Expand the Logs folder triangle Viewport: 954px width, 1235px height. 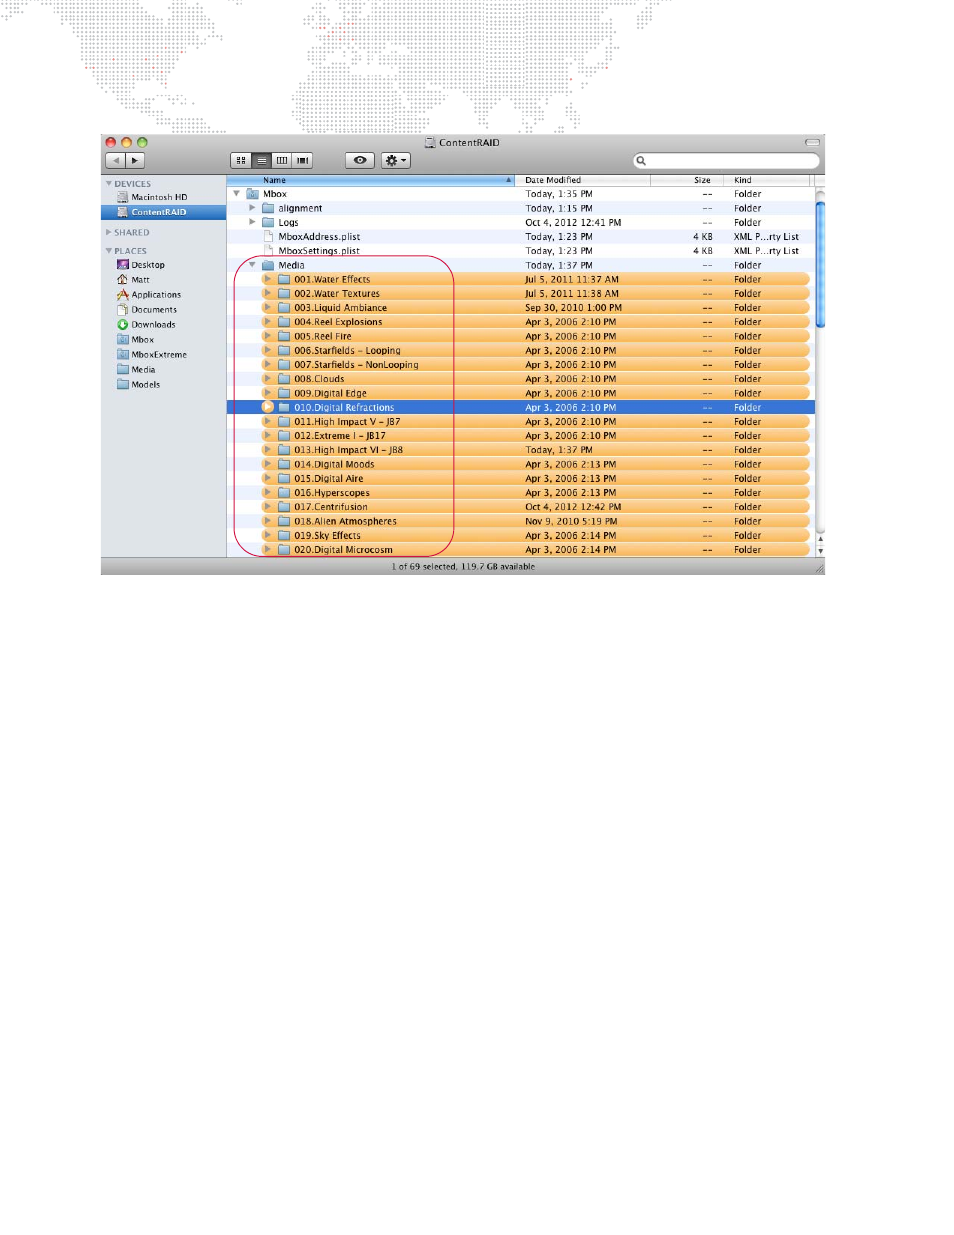pyautogui.click(x=252, y=222)
